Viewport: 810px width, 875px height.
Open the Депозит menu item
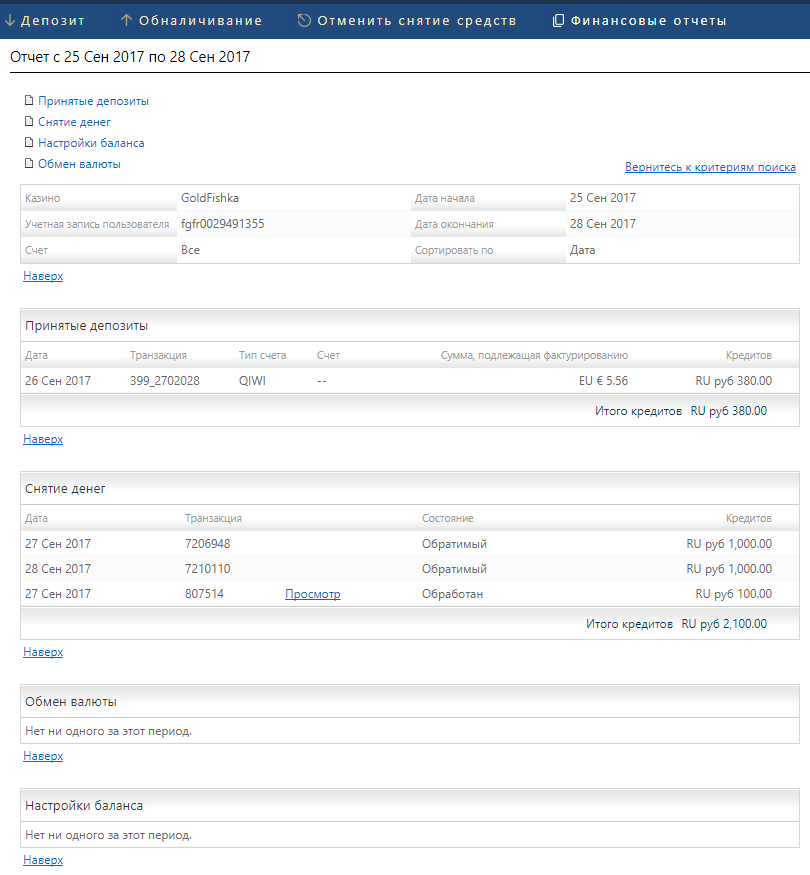tap(52, 21)
